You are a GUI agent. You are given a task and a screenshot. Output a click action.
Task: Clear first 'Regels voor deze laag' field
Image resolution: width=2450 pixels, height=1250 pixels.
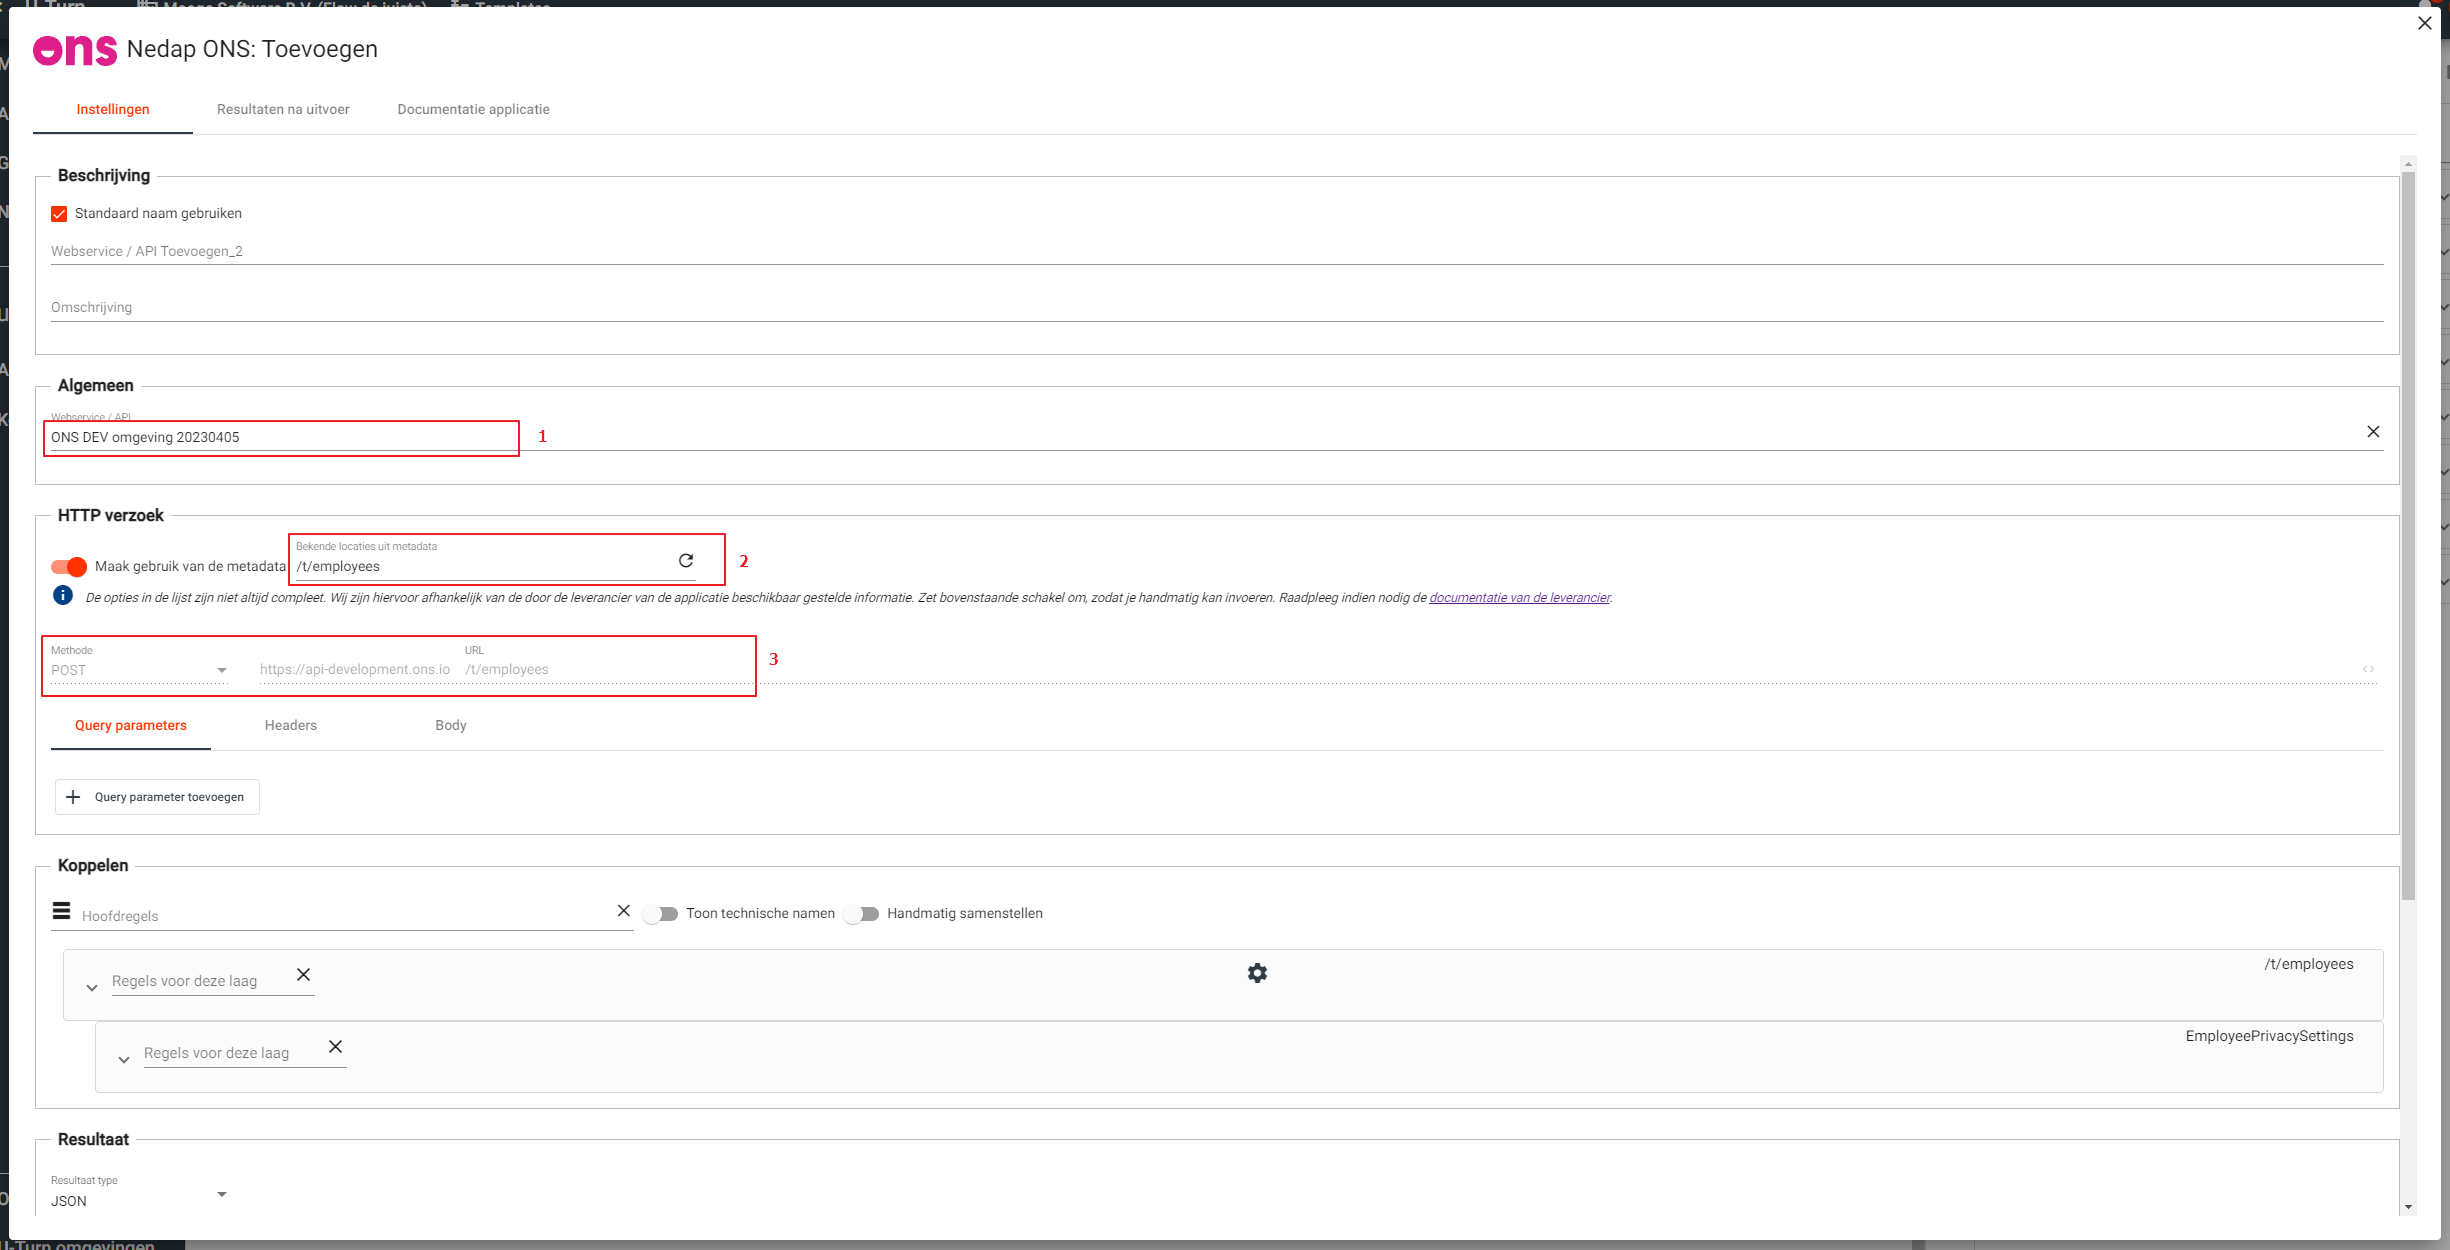coord(304,975)
